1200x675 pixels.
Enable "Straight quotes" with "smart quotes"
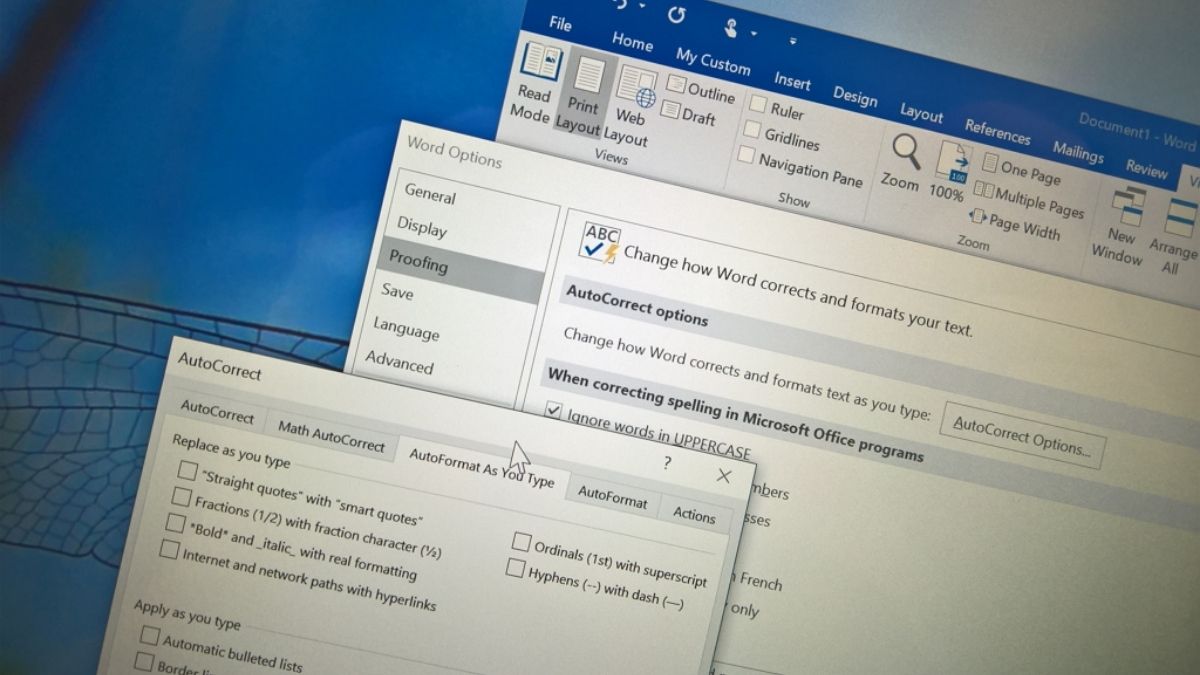(x=187, y=469)
